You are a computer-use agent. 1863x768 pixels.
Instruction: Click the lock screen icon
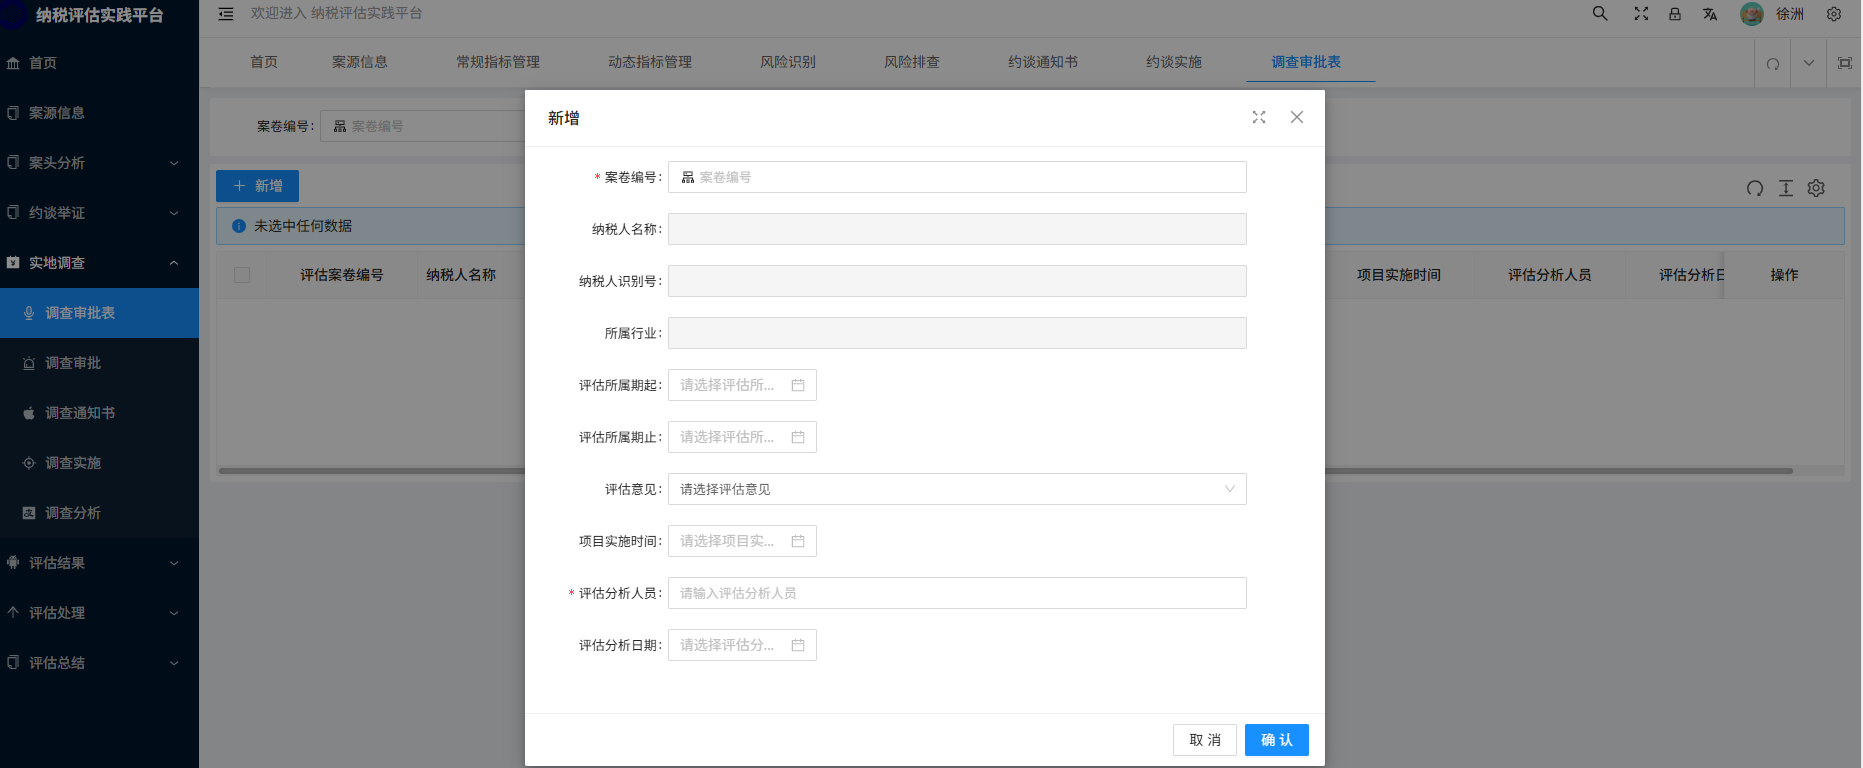pos(1675,14)
